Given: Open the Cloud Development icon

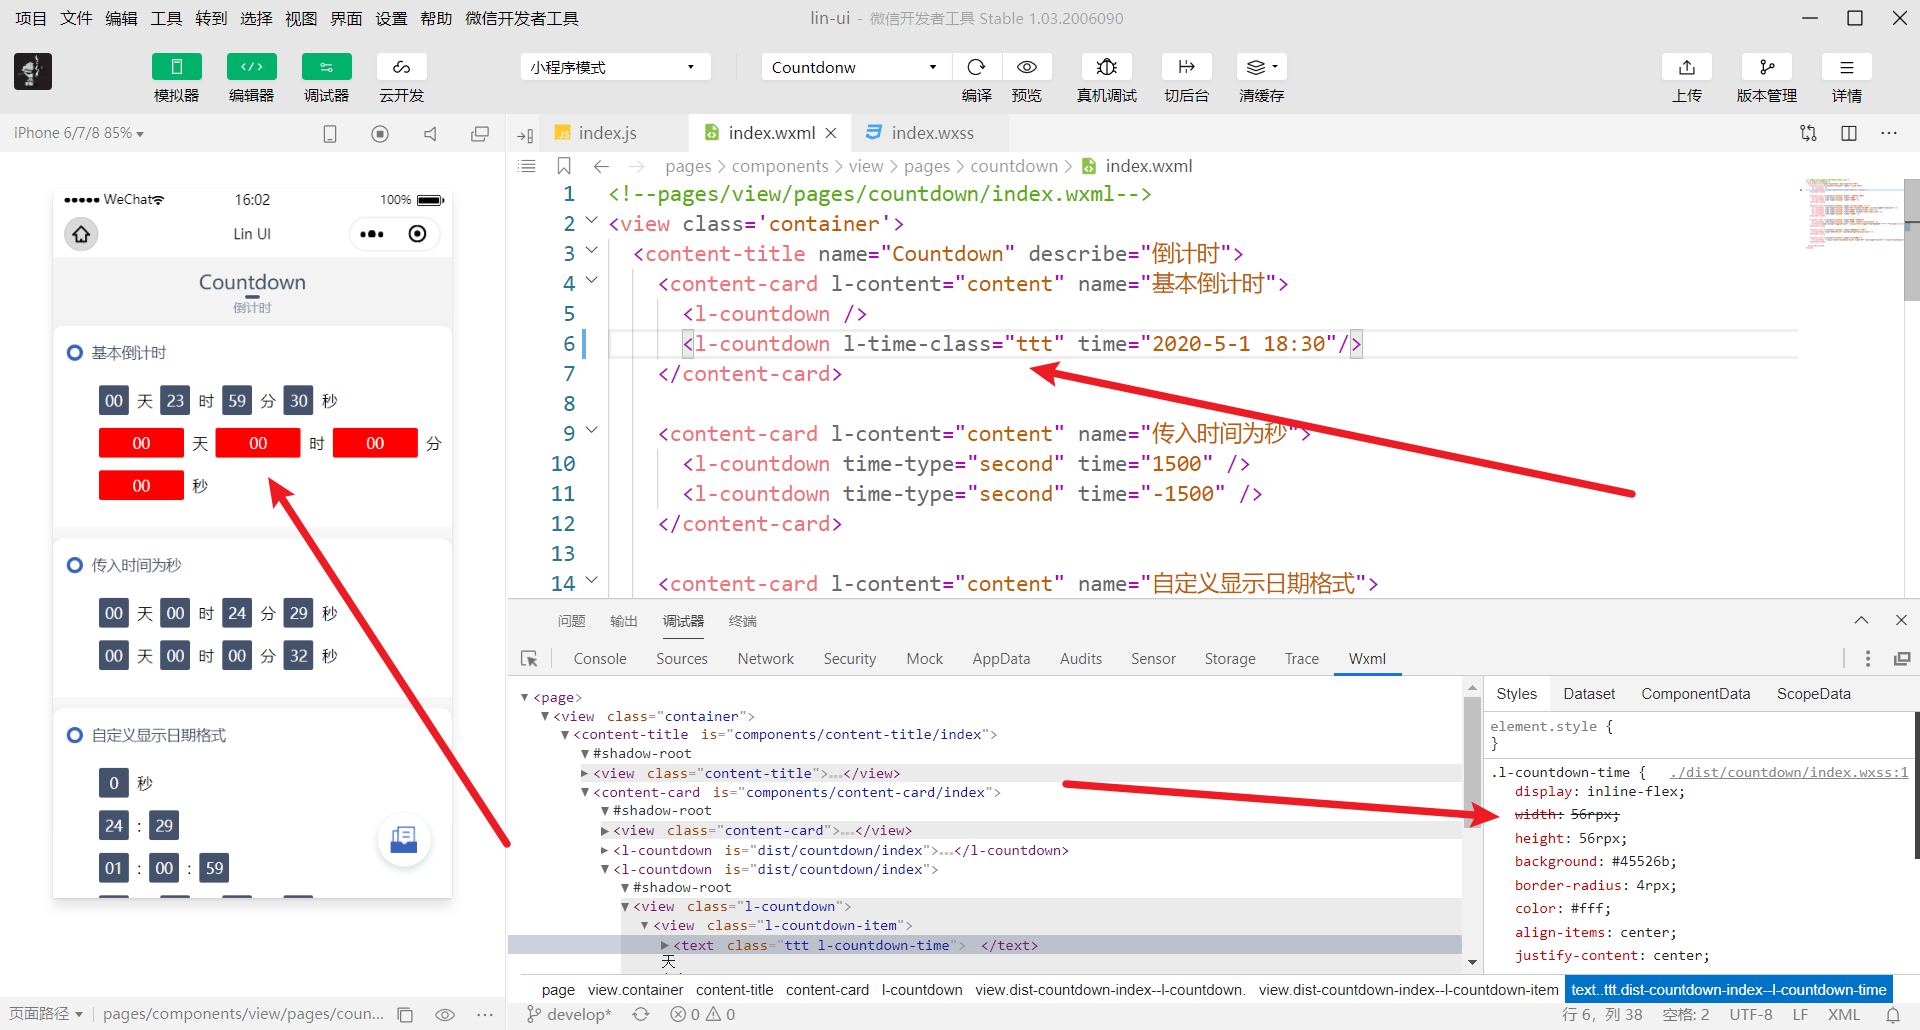Looking at the screenshot, I should (x=401, y=67).
